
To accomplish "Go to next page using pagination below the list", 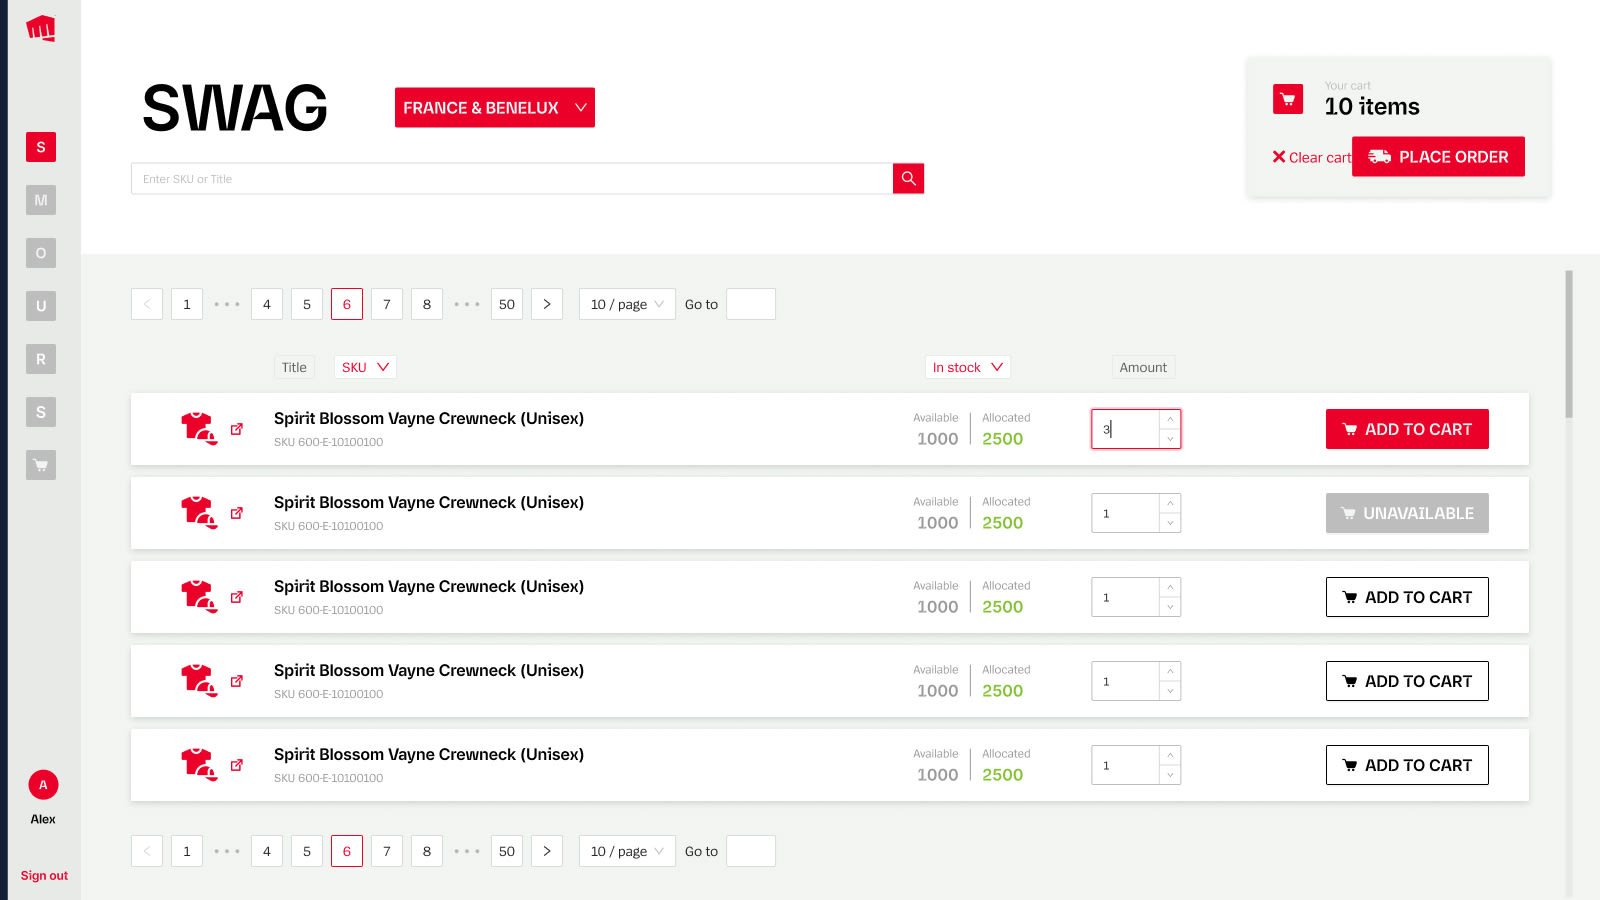I will [547, 851].
